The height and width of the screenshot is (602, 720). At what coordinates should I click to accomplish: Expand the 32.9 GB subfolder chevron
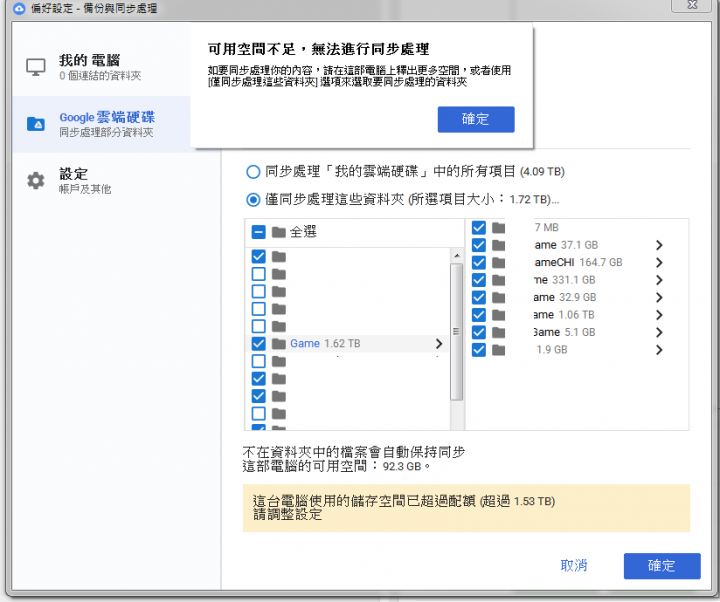659,298
